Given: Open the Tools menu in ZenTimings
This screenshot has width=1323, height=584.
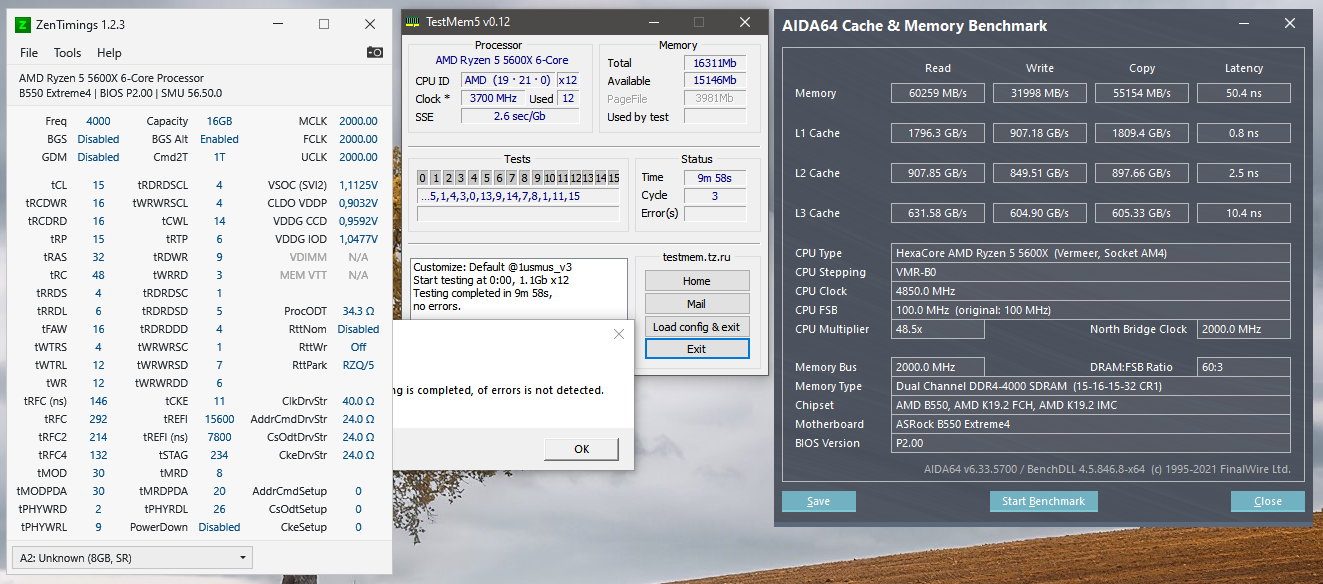Looking at the screenshot, I should click(x=68, y=53).
